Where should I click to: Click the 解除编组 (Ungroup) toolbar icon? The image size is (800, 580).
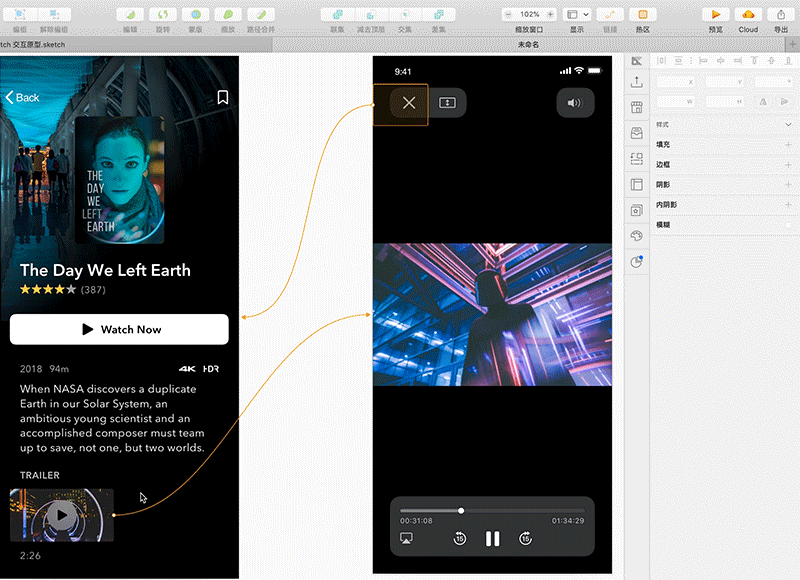(54, 14)
